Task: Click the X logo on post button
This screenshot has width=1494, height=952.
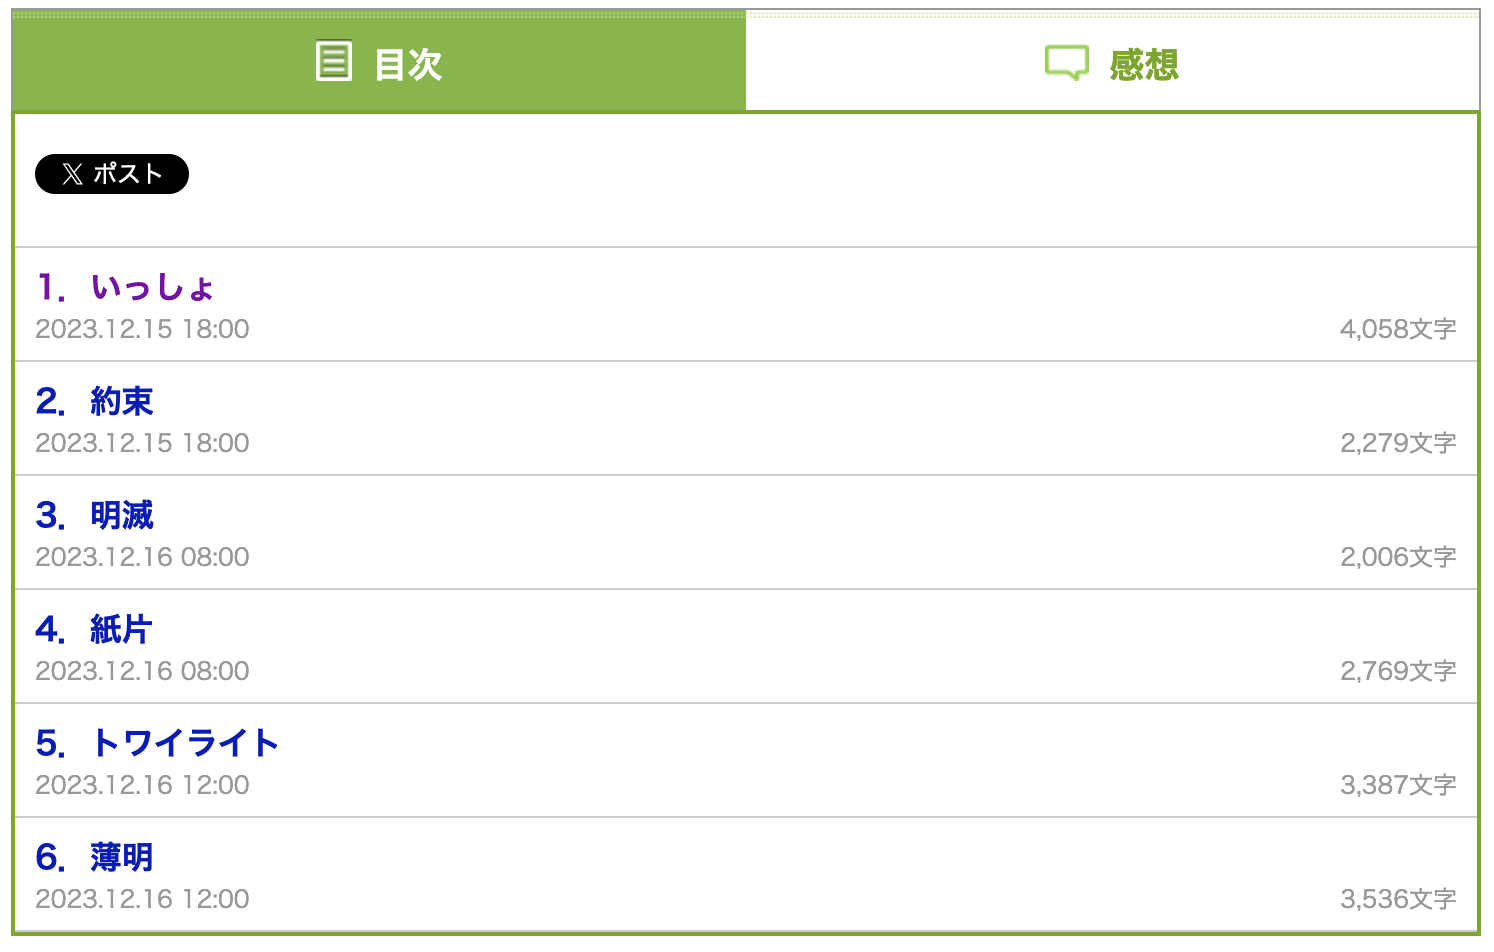Action: pyautogui.click(x=72, y=174)
